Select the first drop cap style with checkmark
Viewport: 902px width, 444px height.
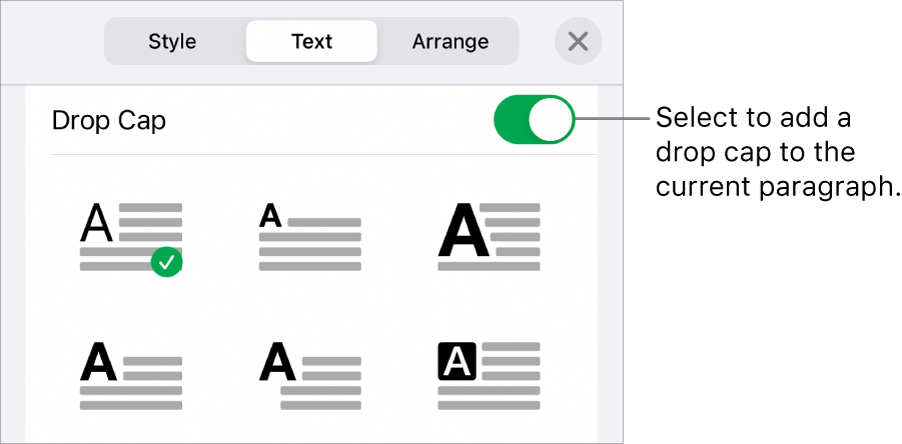click(131, 237)
